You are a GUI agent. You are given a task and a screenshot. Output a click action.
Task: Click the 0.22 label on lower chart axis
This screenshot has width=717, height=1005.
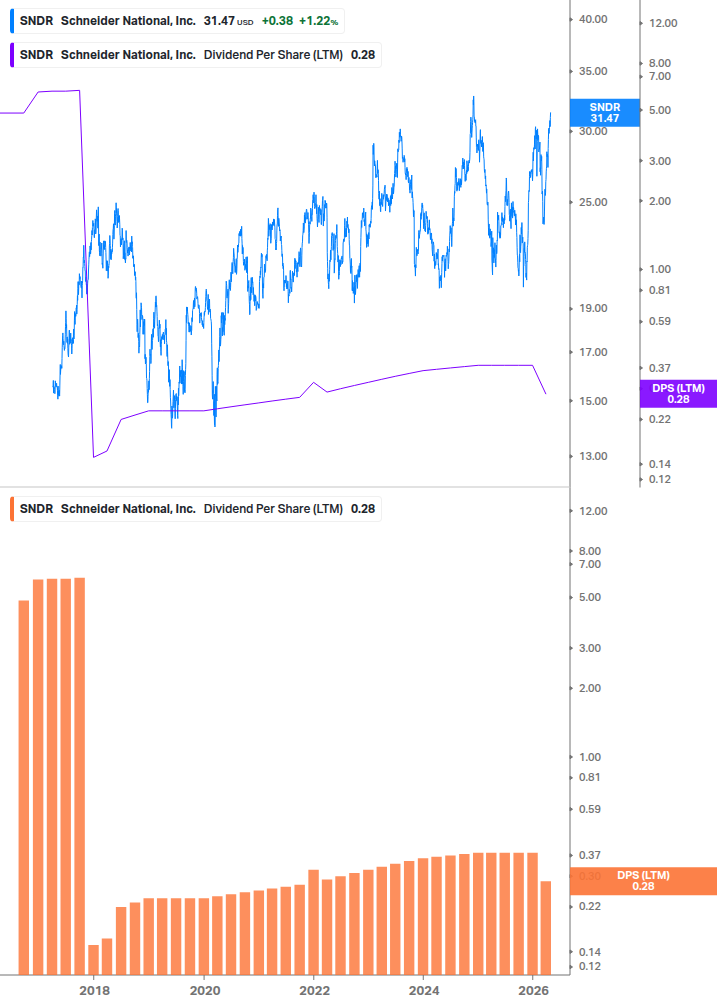(589, 906)
